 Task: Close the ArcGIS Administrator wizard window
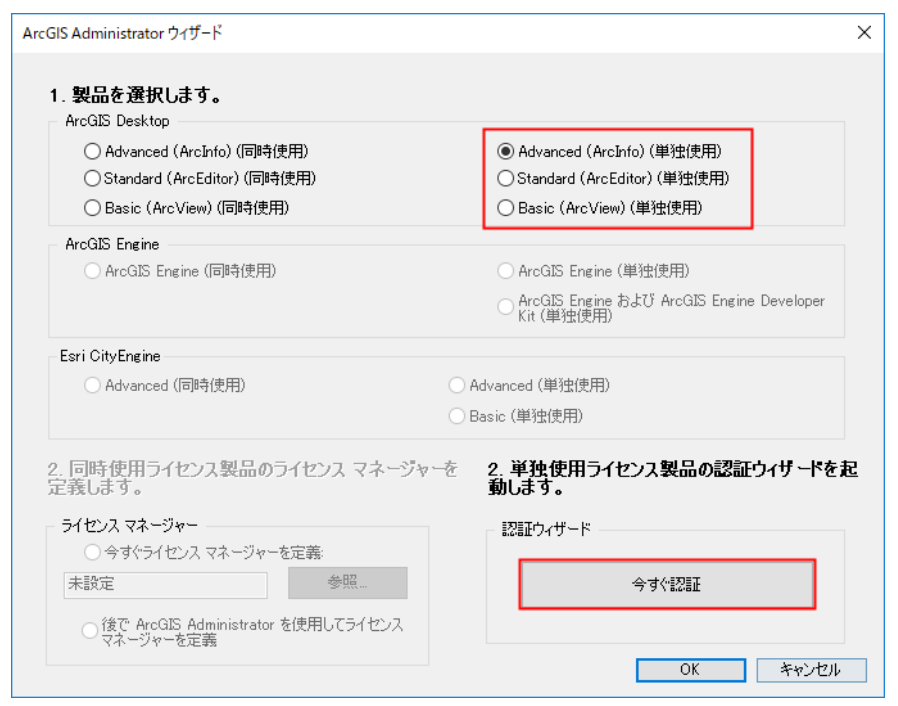click(864, 33)
